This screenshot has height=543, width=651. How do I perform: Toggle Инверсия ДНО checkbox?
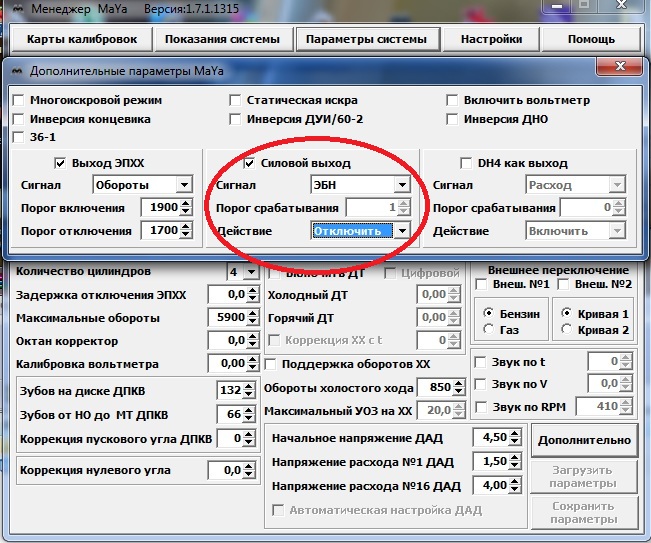tap(452, 120)
